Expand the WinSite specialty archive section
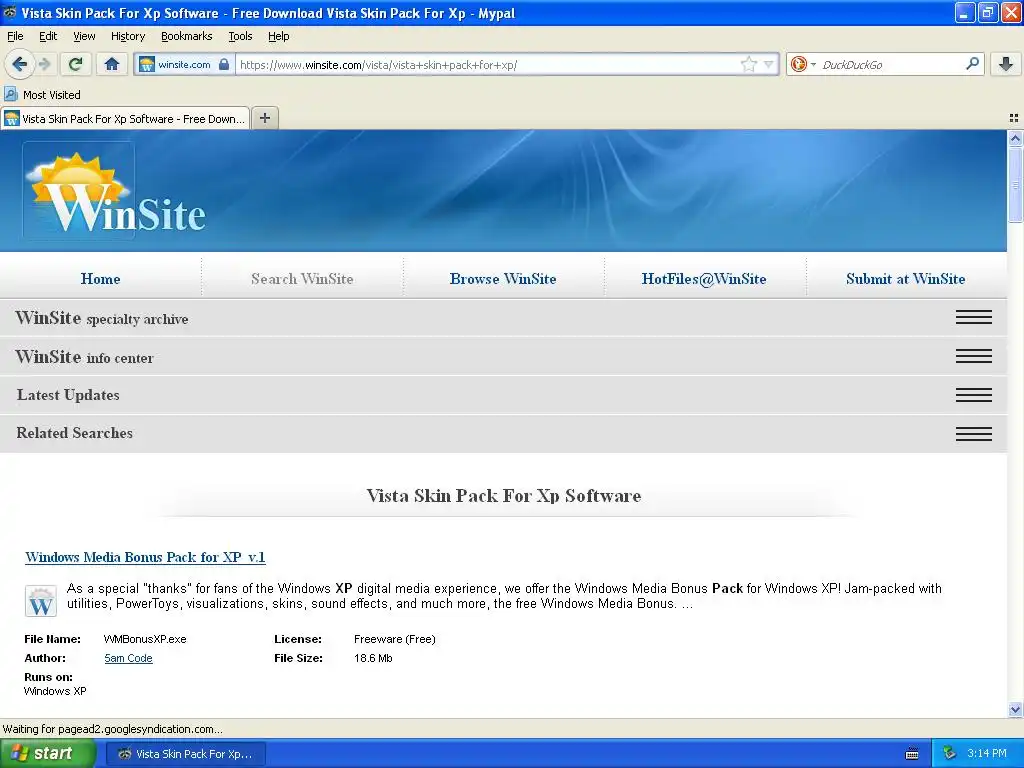Viewport: 1024px width, 768px height. [503, 318]
